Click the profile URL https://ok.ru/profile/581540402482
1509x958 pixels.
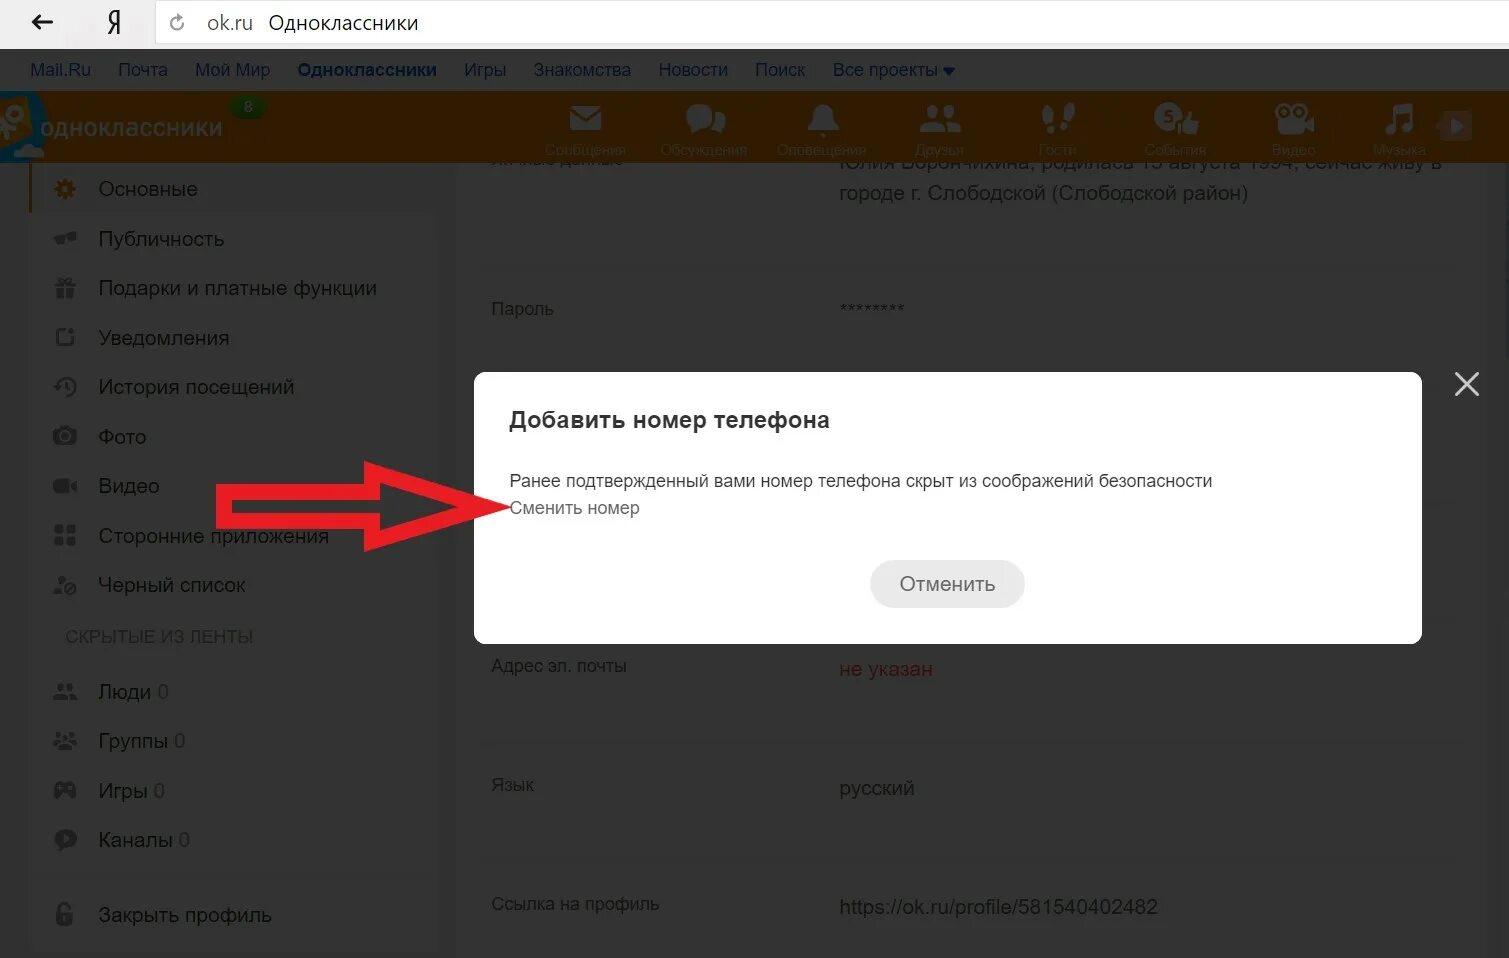coord(998,907)
